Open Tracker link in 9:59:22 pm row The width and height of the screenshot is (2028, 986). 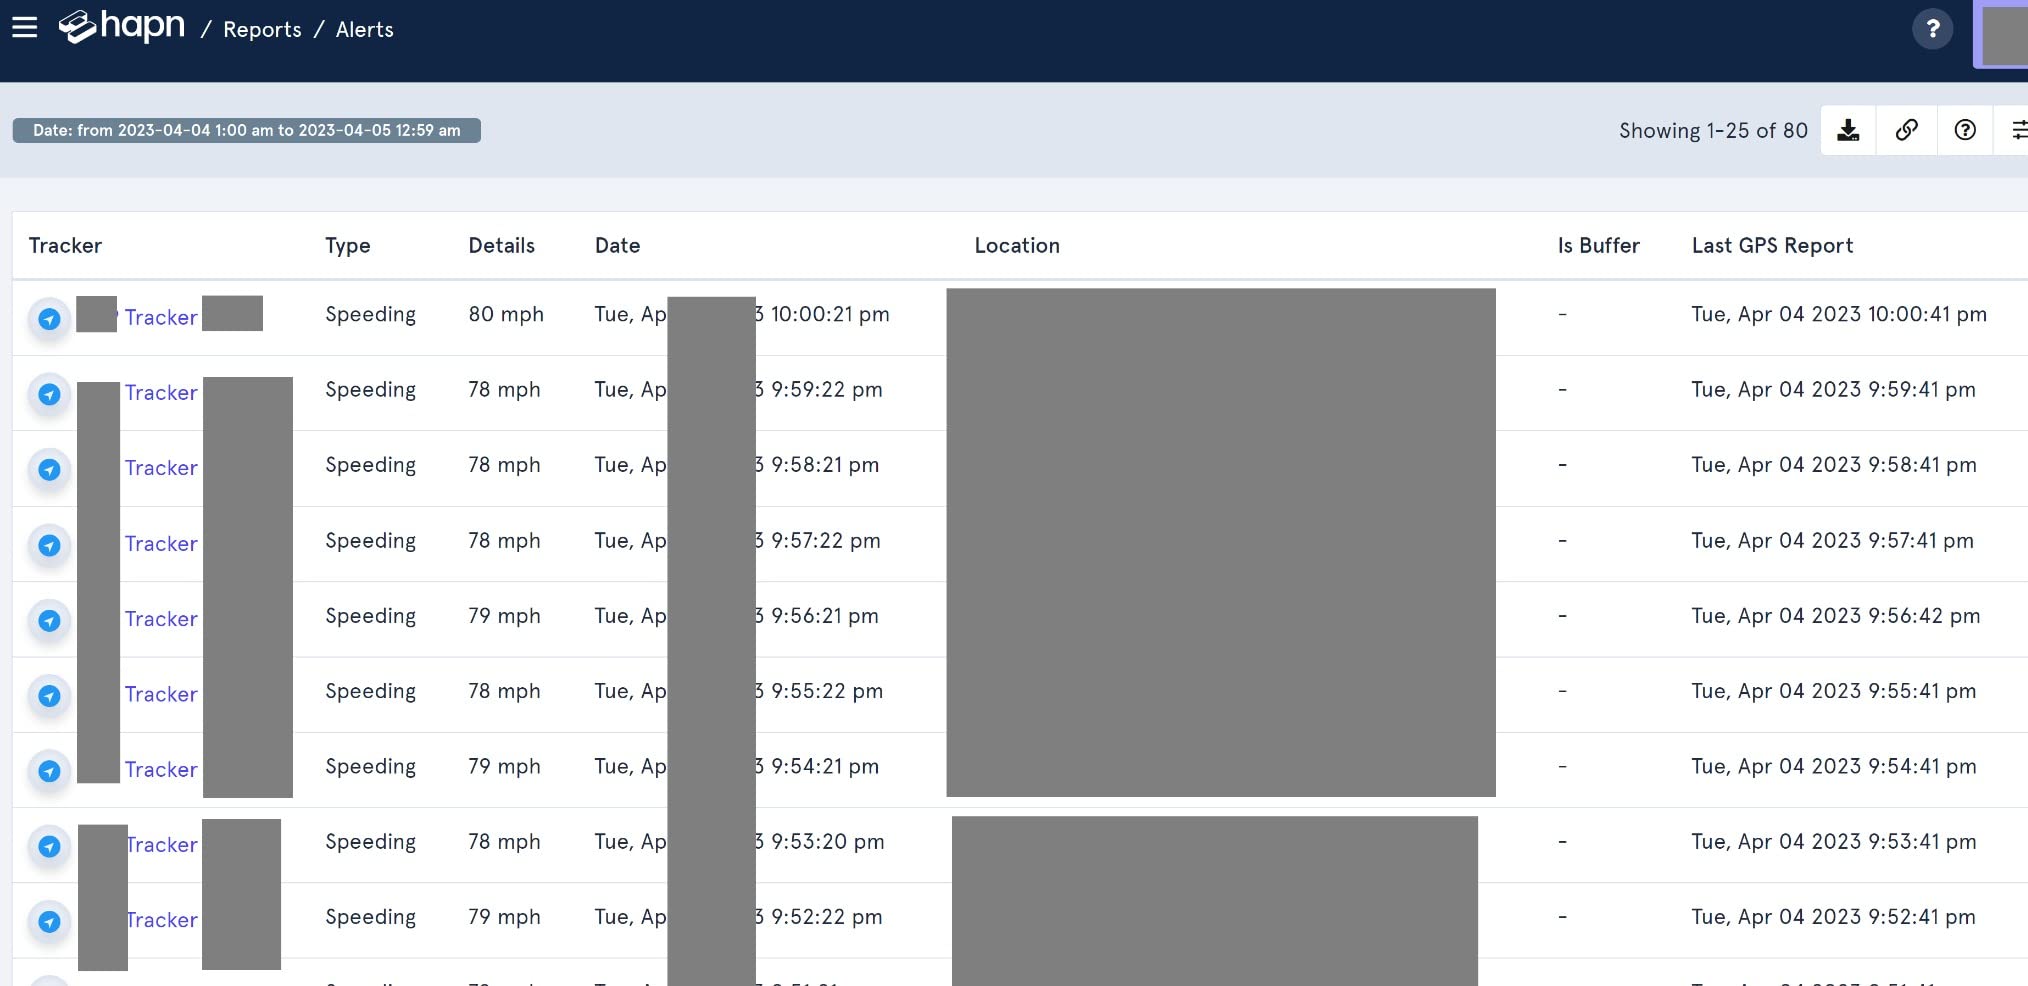coord(161,393)
